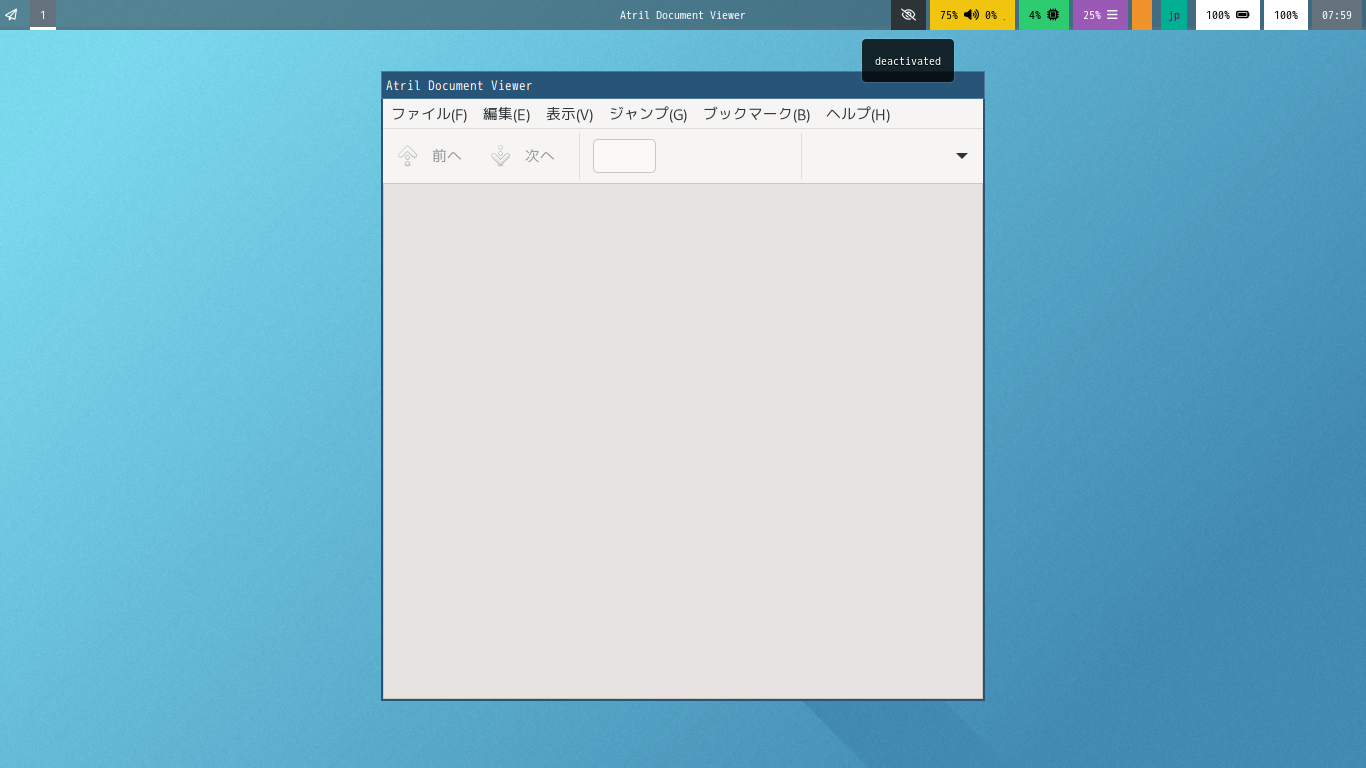The image size is (1366, 768).
Task: Click the deactivated notification popup
Action: (x=908, y=61)
